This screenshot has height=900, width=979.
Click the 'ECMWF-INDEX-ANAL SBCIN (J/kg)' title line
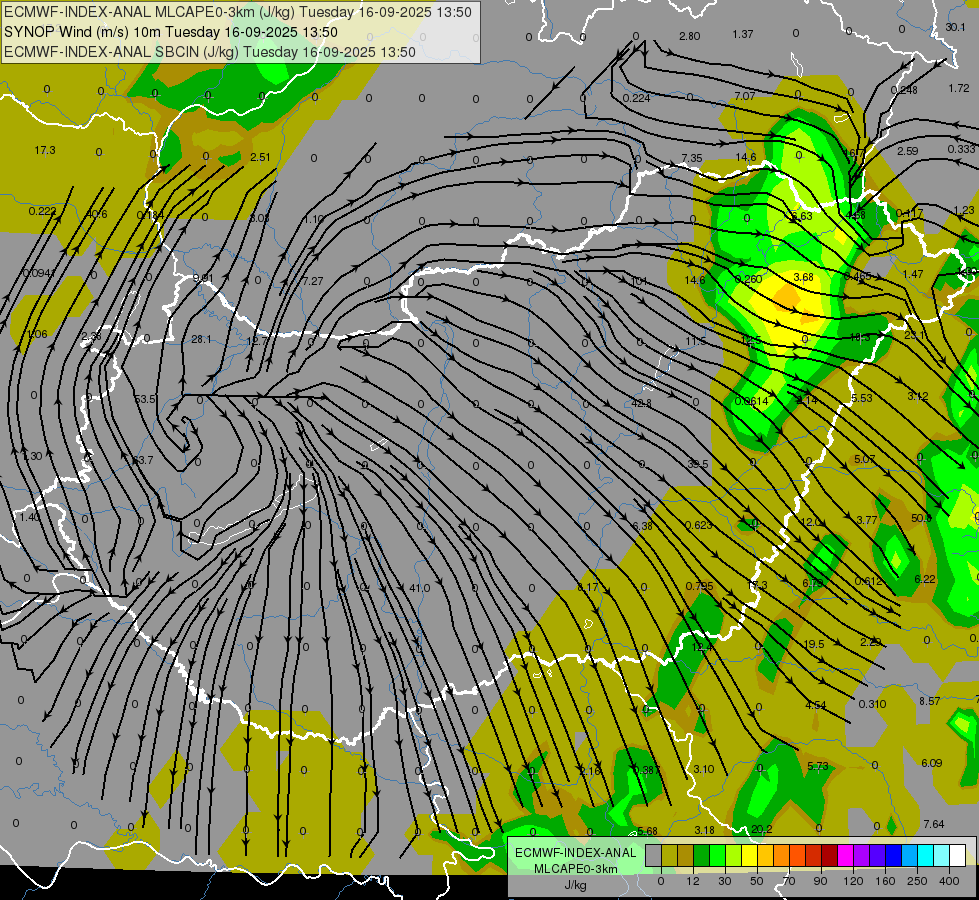click(x=121, y=52)
